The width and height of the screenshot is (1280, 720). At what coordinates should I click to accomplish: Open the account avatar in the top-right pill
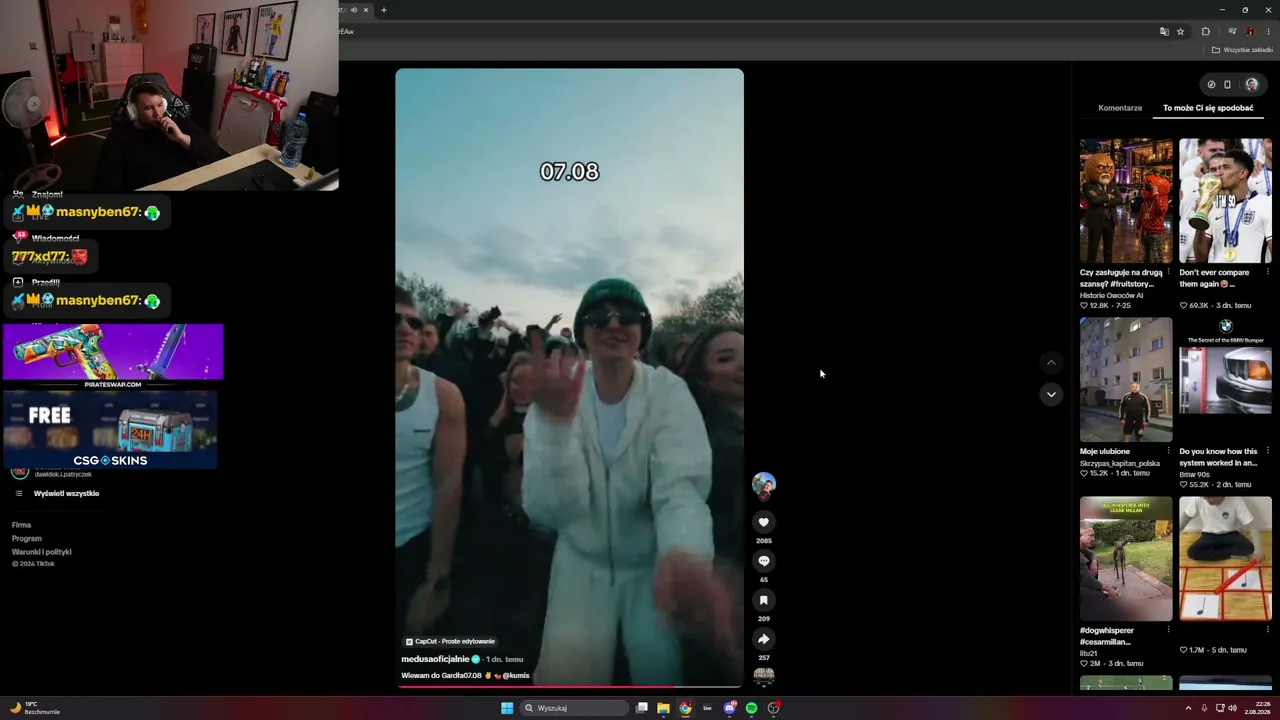pyautogui.click(x=1251, y=85)
